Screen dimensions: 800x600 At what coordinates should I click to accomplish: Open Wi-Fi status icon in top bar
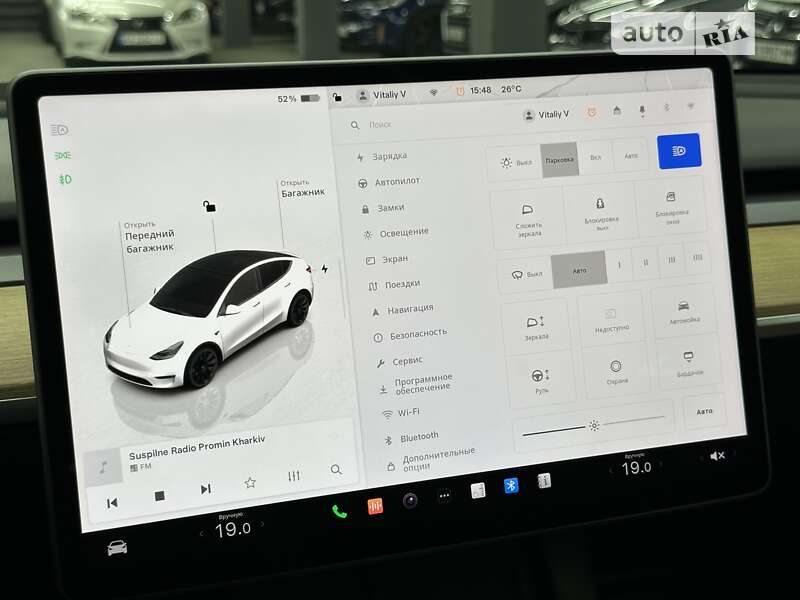point(434,92)
